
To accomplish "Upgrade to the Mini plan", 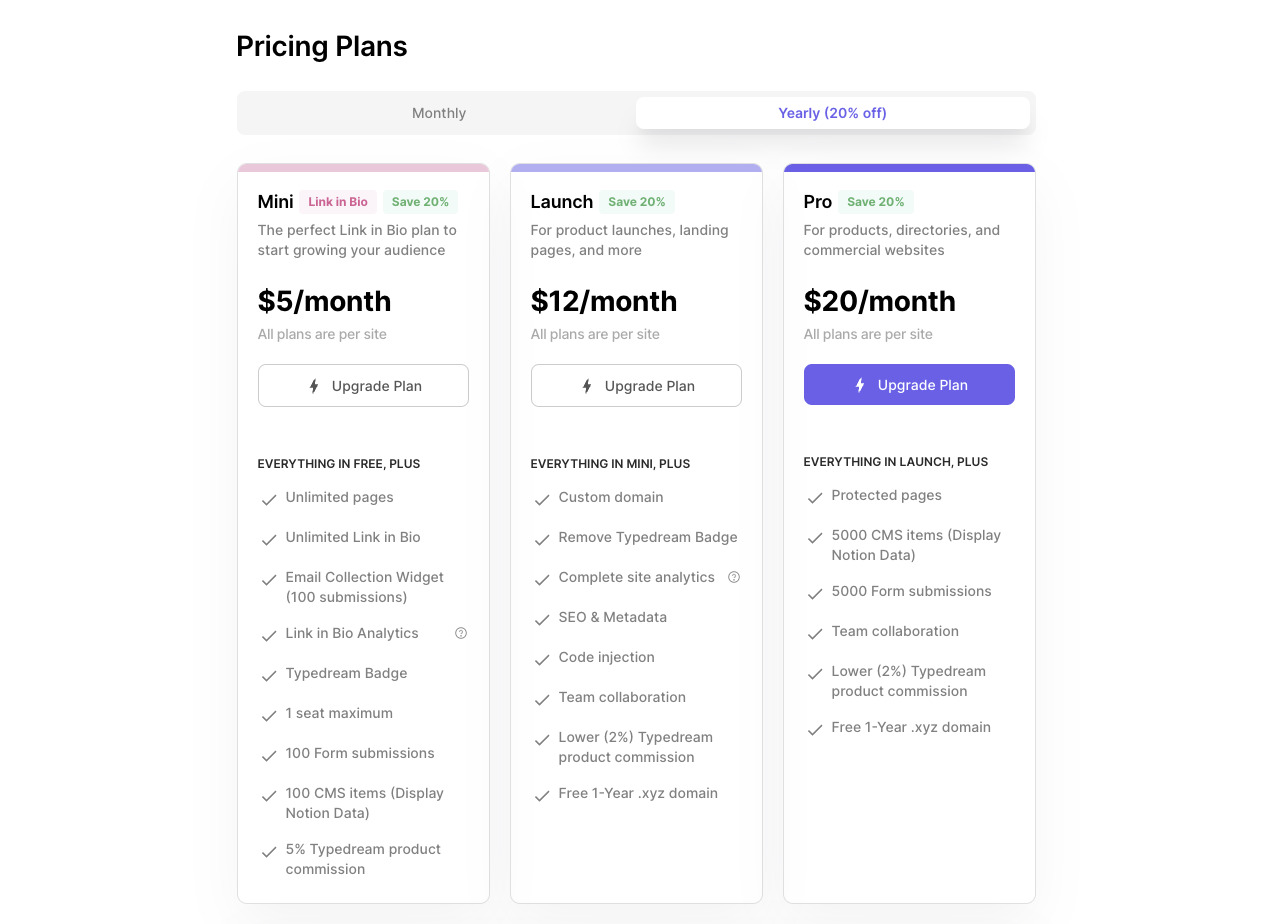I will click(x=363, y=386).
